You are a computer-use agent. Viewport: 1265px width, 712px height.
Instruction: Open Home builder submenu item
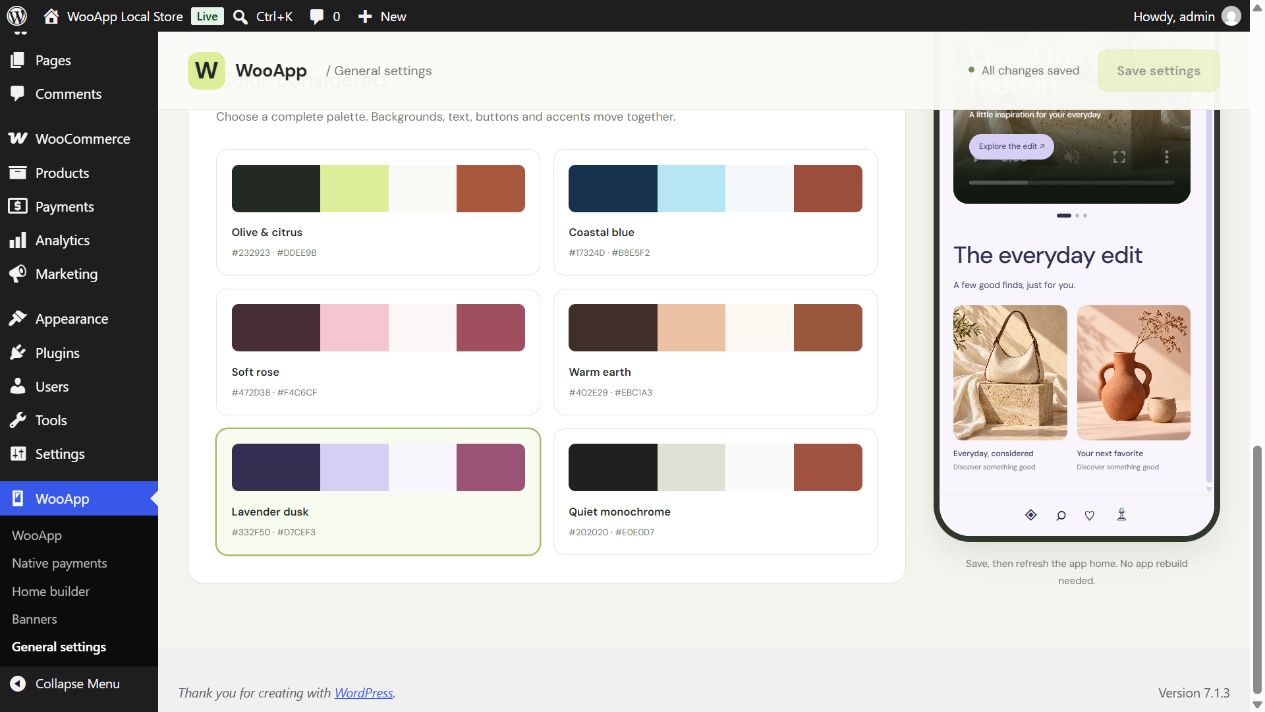50,591
